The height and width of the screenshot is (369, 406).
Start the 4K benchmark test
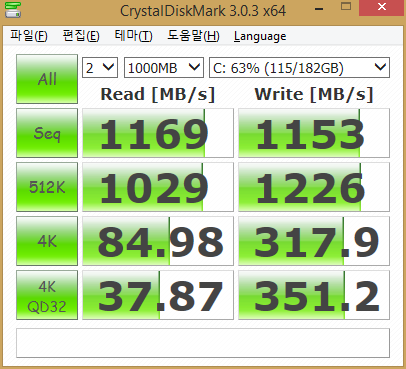point(47,241)
